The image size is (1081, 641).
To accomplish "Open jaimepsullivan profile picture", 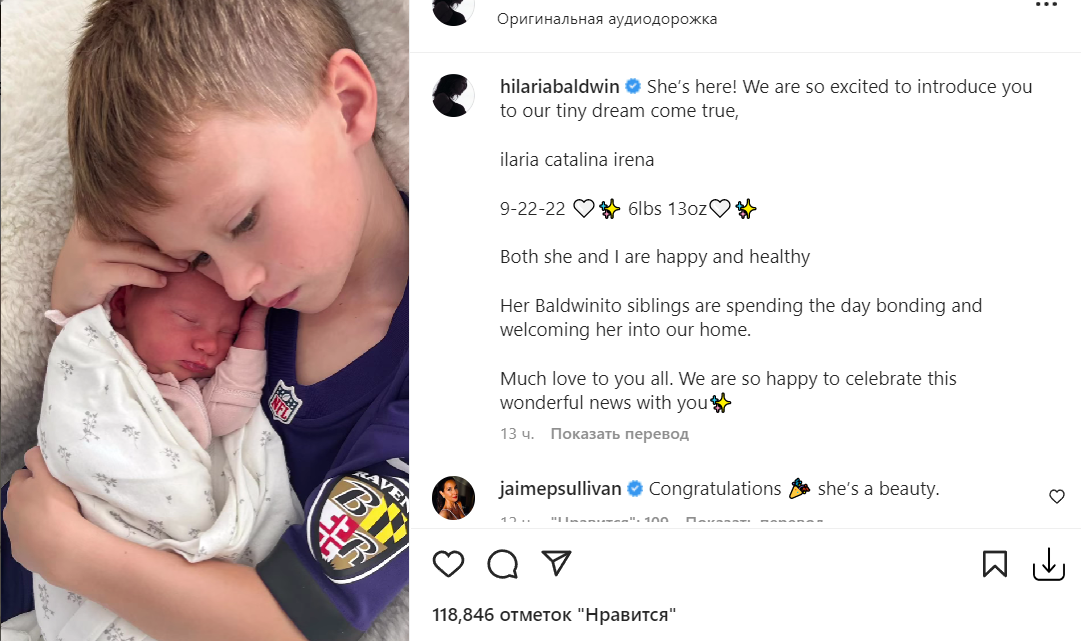I will pyautogui.click(x=454, y=498).
